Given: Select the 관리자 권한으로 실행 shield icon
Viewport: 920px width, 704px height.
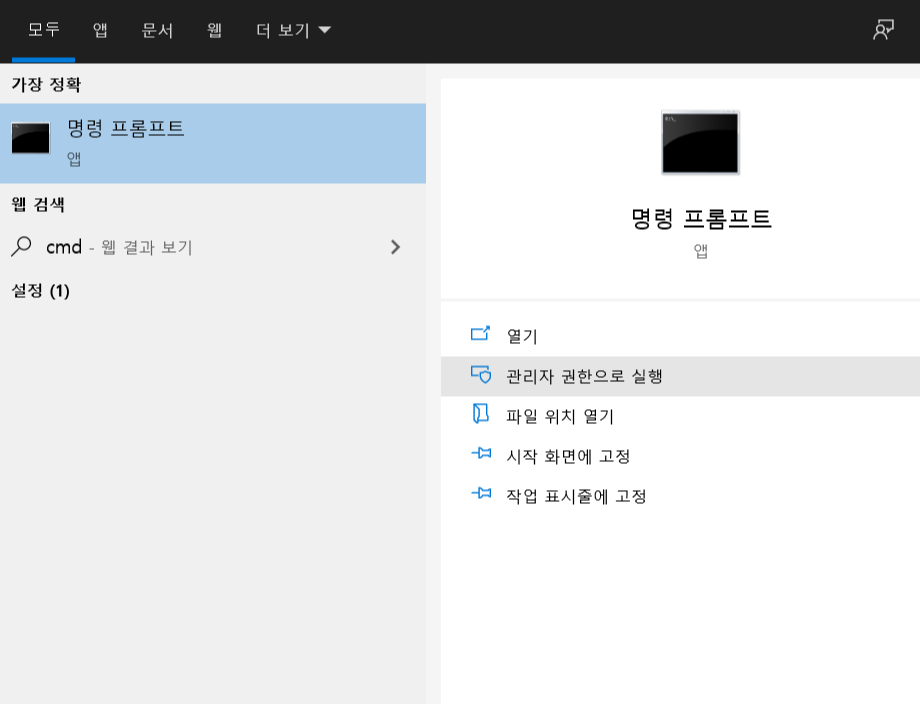Looking at the screenshot, I should 481,375.
